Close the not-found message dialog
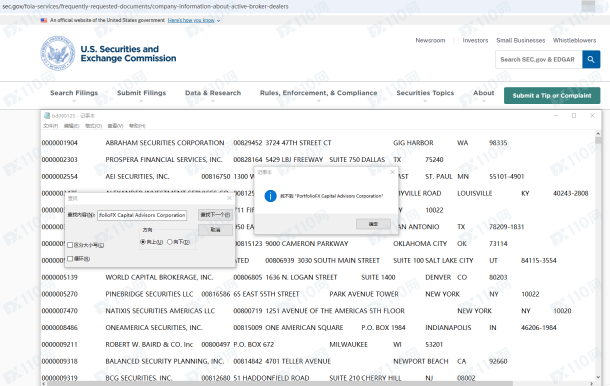 tap(392, 172)
